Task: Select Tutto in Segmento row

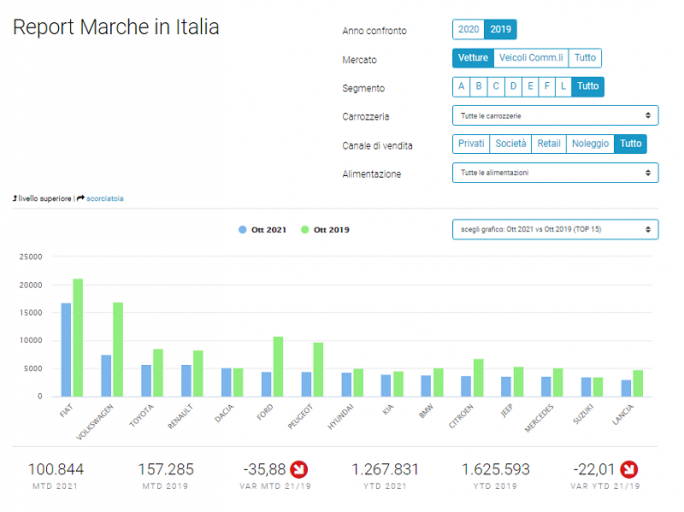Action: click(x=588, y=86)
